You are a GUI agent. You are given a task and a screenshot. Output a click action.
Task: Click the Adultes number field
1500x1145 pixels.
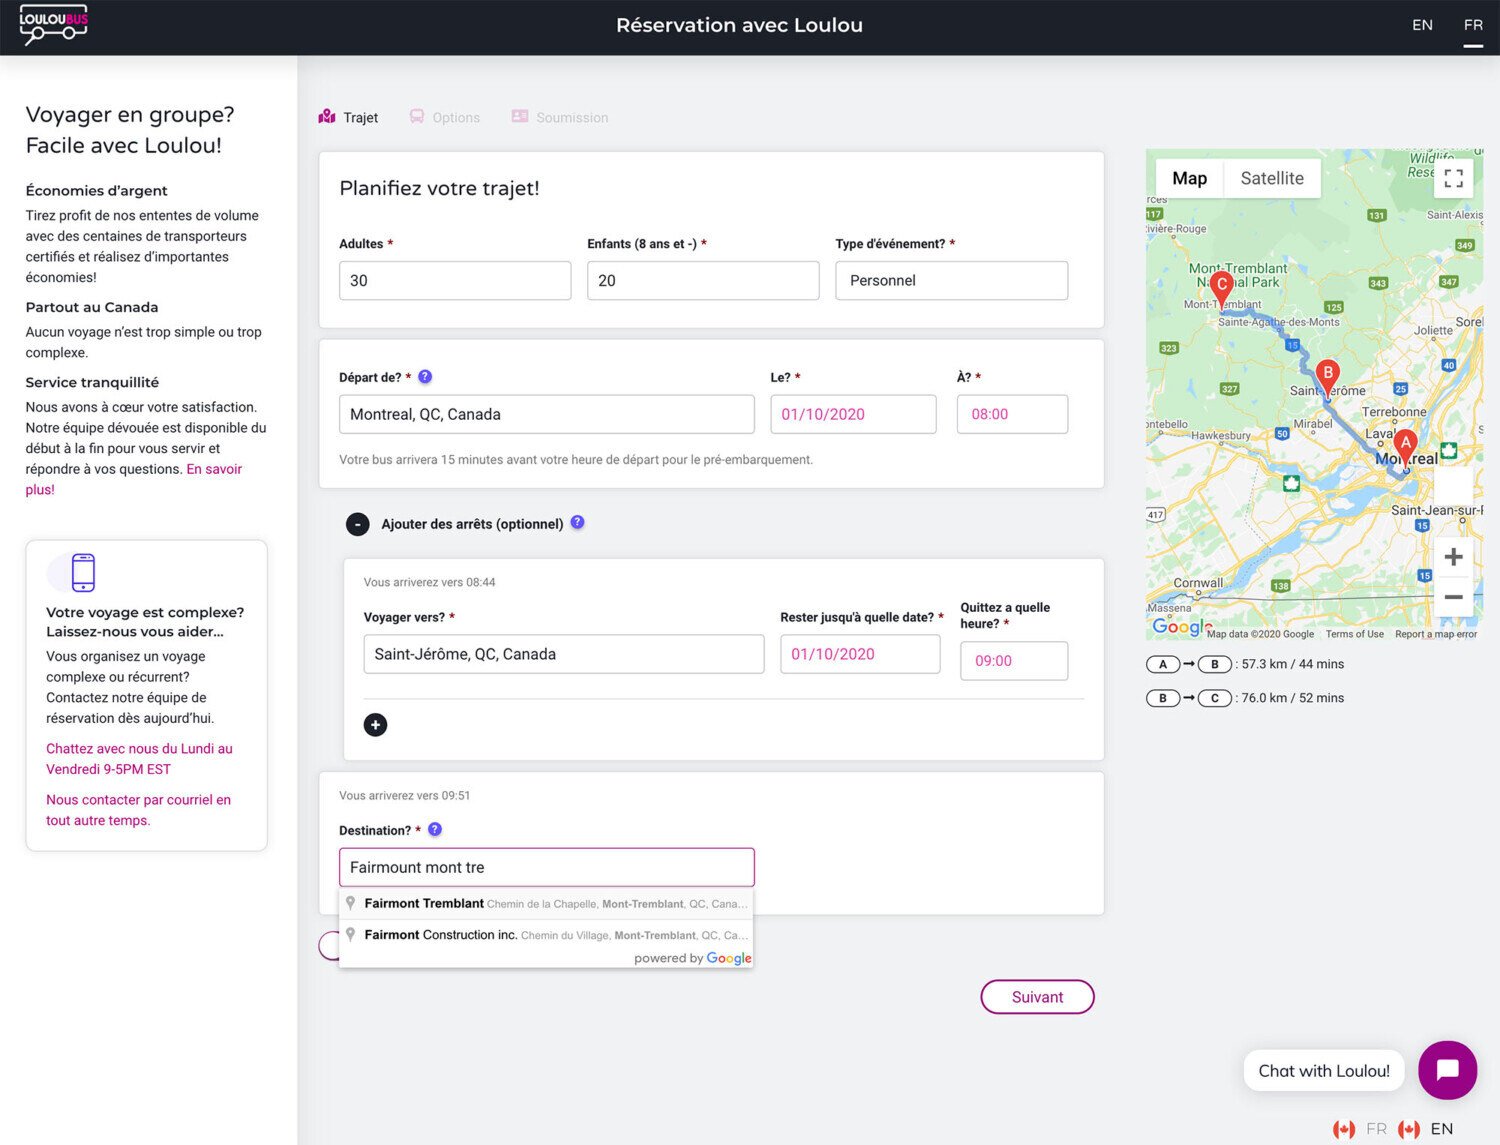click(455, 281)
